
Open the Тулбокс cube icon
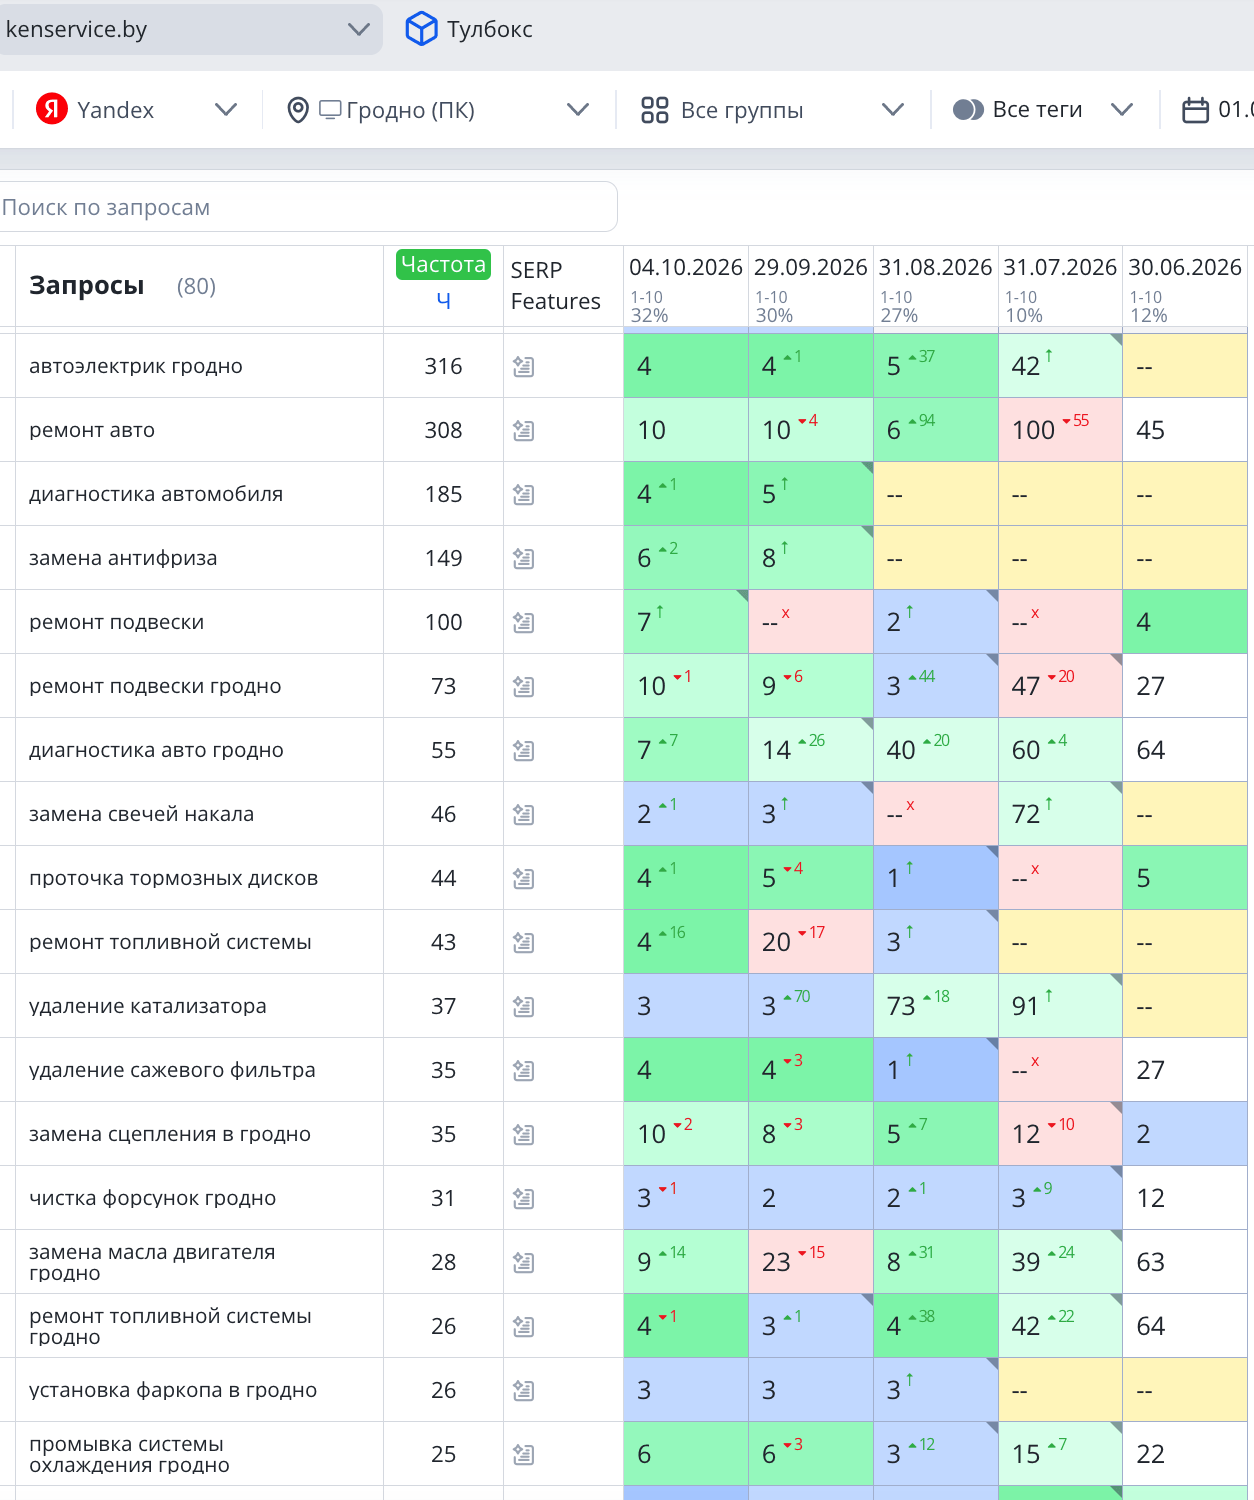[x=421, y=29]
